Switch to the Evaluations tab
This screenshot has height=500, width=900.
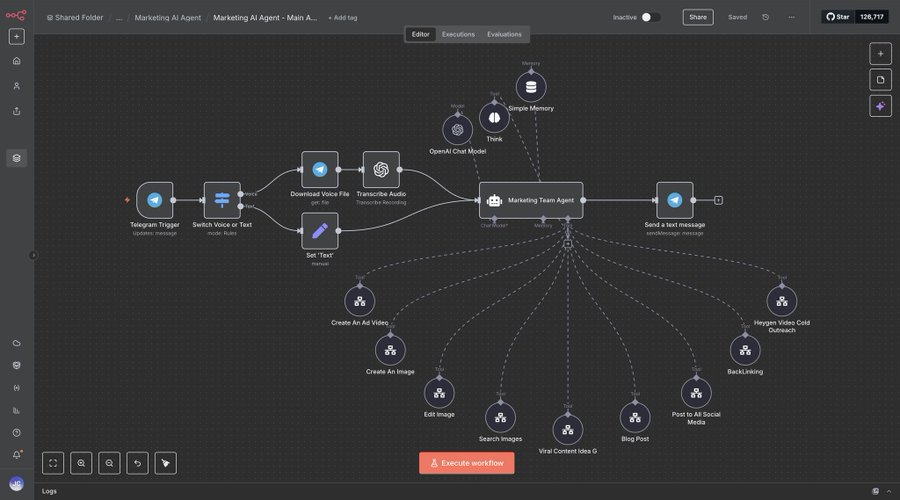pos(505,34)
